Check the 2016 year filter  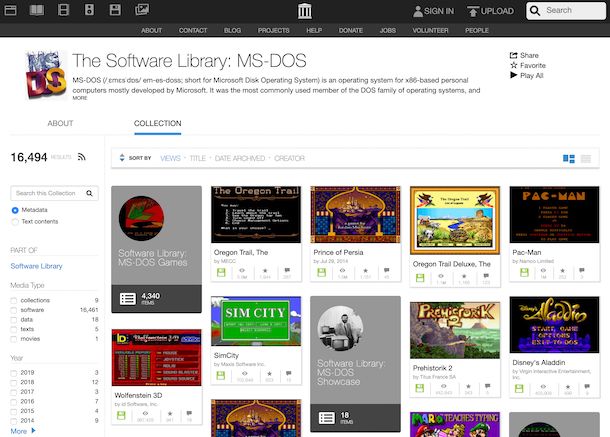(x=14, y=402)
